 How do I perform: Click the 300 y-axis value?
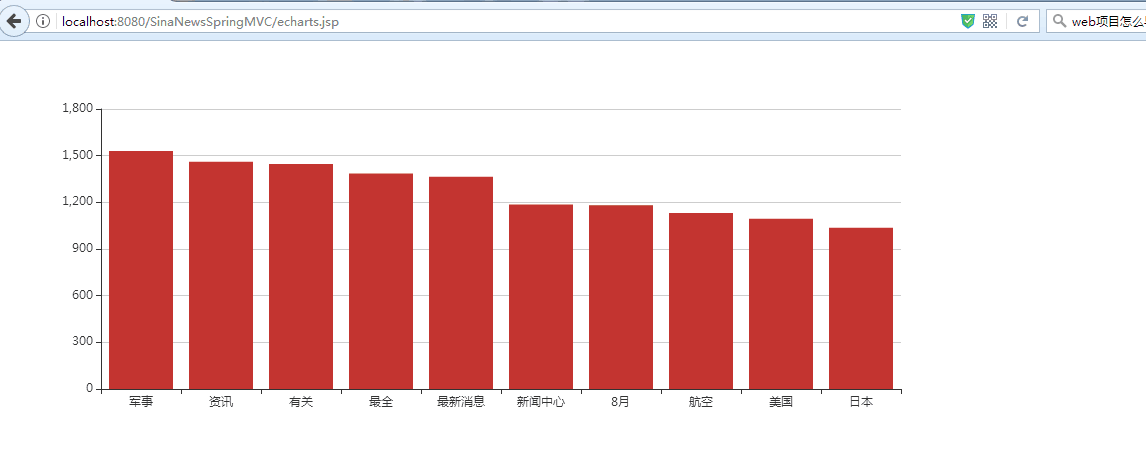point(83,342)
